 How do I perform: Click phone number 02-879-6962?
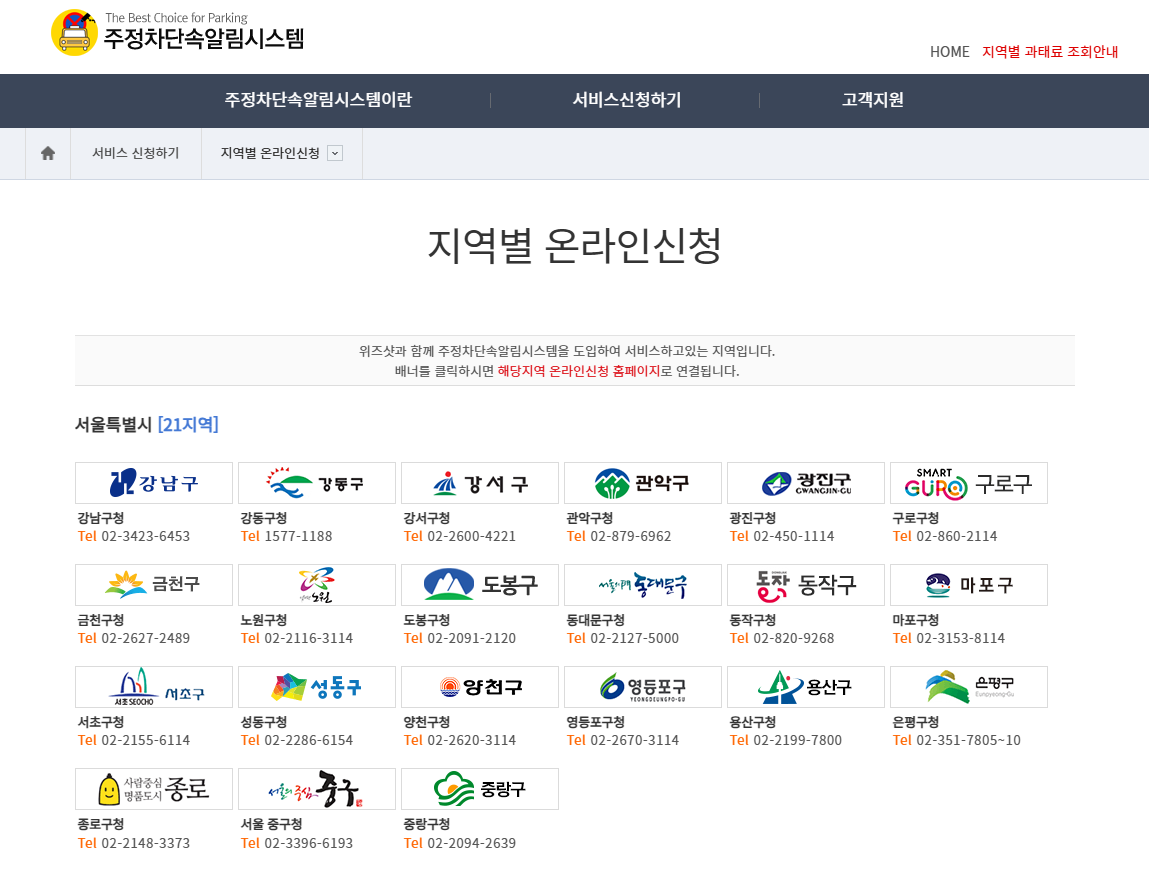tap(631, 536)
